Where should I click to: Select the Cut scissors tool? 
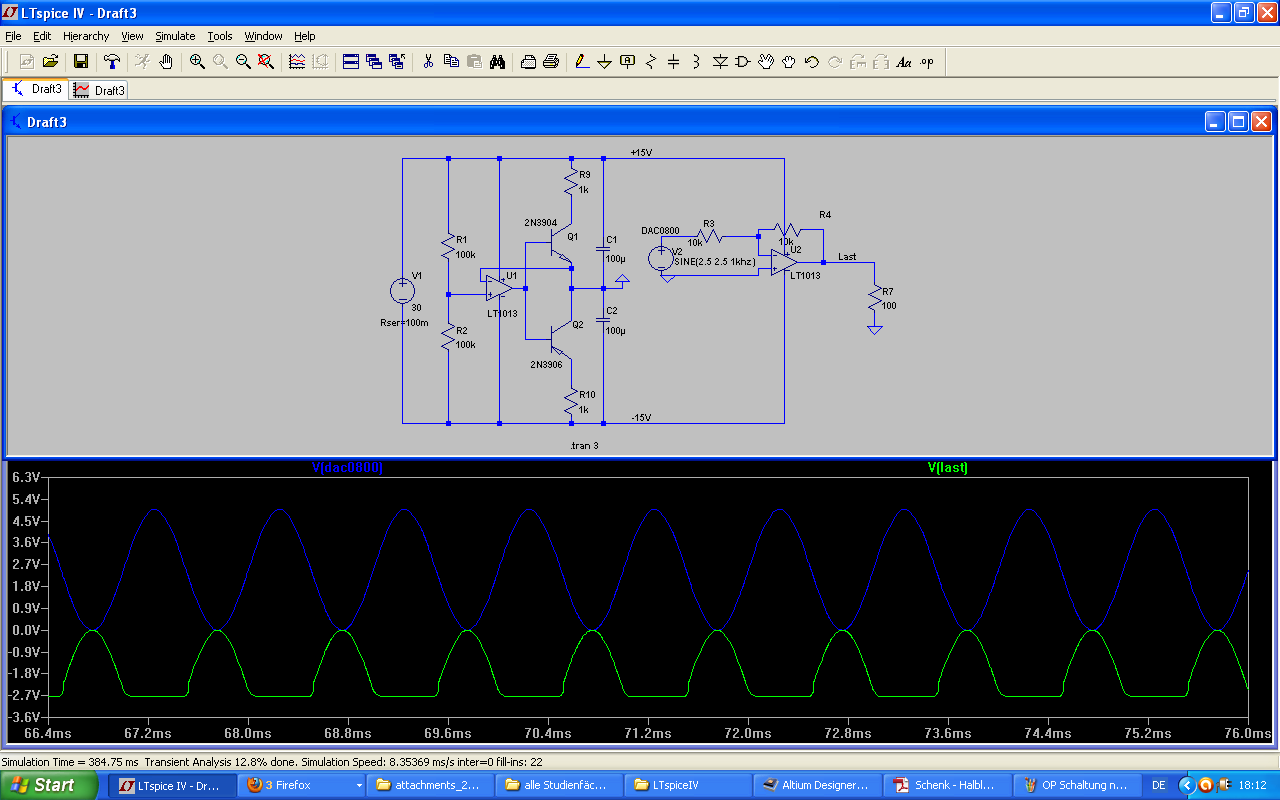(428, 62)
